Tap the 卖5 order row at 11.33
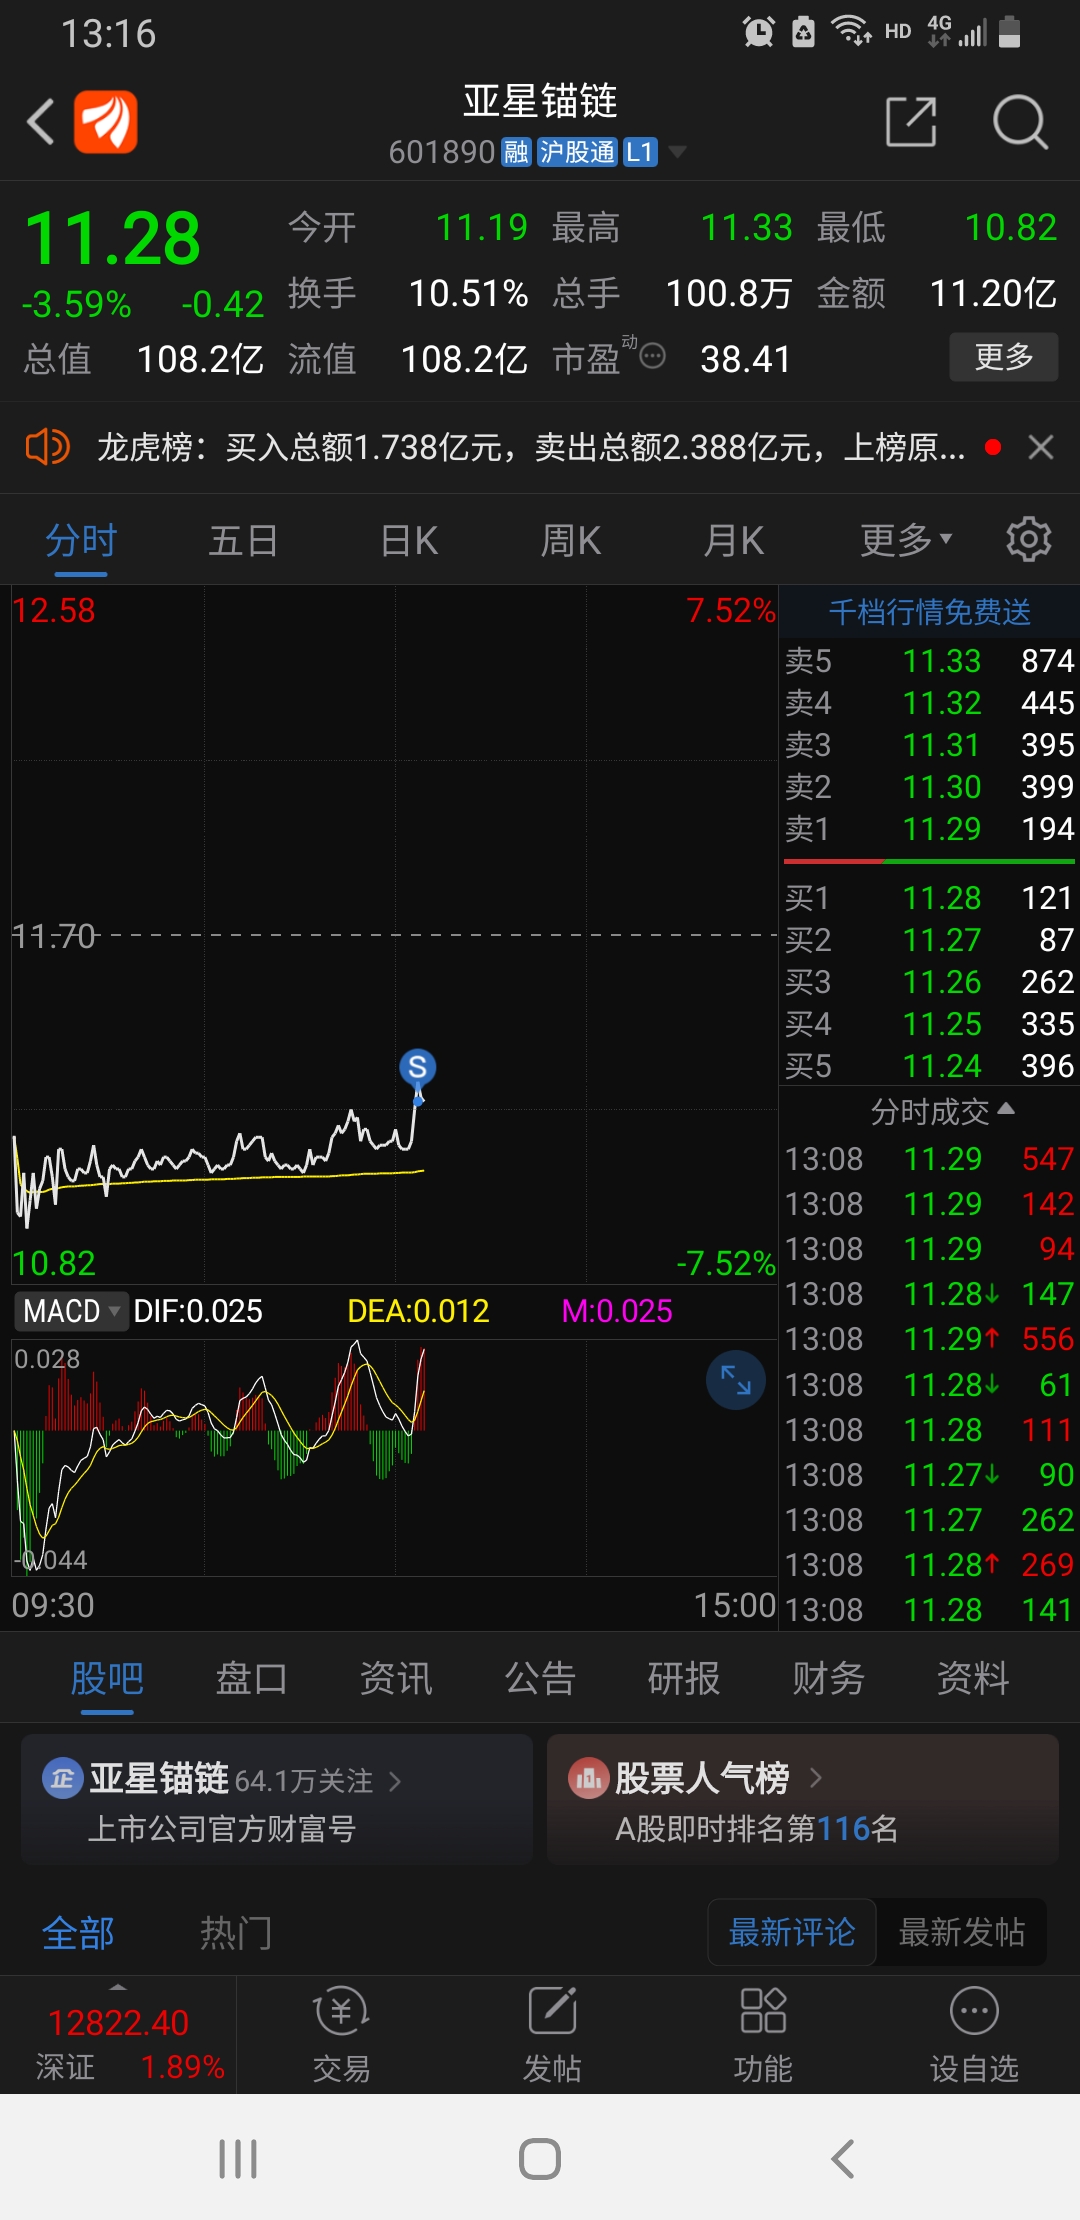 (929, 661)
